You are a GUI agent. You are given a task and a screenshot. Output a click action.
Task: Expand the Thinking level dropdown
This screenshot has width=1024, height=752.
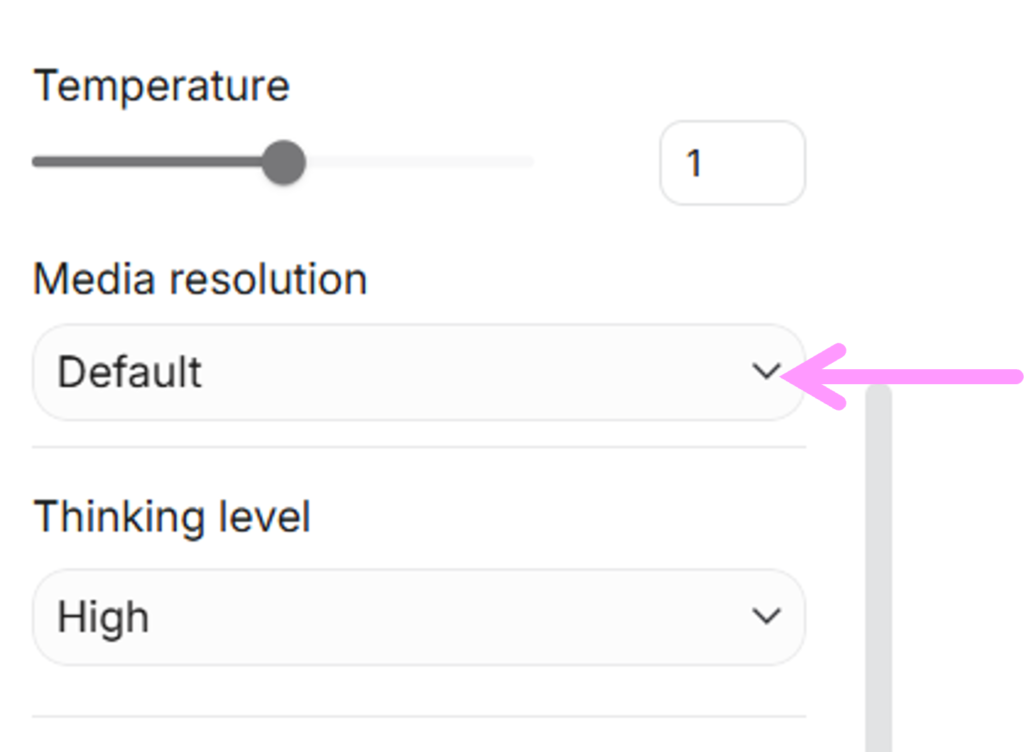[x=418, y=616]
